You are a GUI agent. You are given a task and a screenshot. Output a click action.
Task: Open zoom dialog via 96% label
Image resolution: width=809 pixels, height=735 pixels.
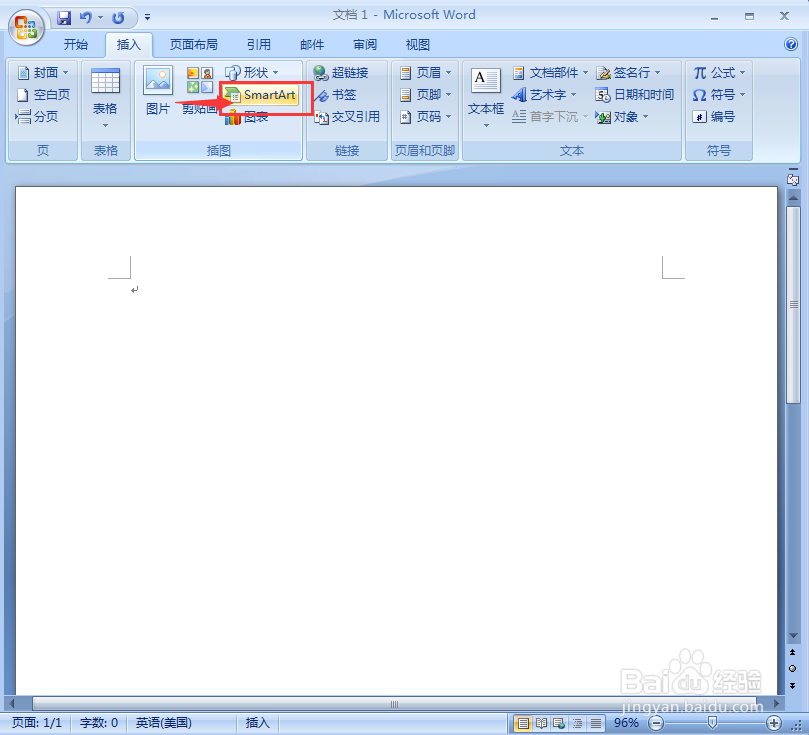pyautogui.click(x=626, y=723)
